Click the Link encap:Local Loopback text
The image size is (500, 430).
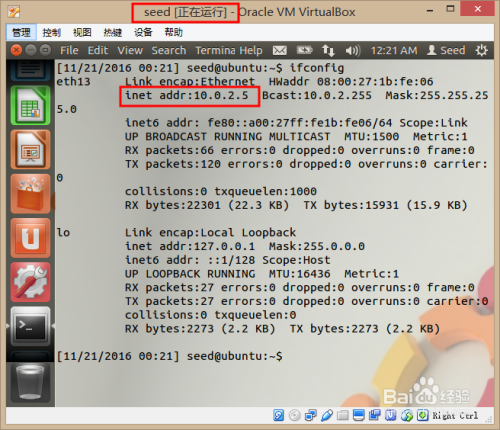coord(210,232)
